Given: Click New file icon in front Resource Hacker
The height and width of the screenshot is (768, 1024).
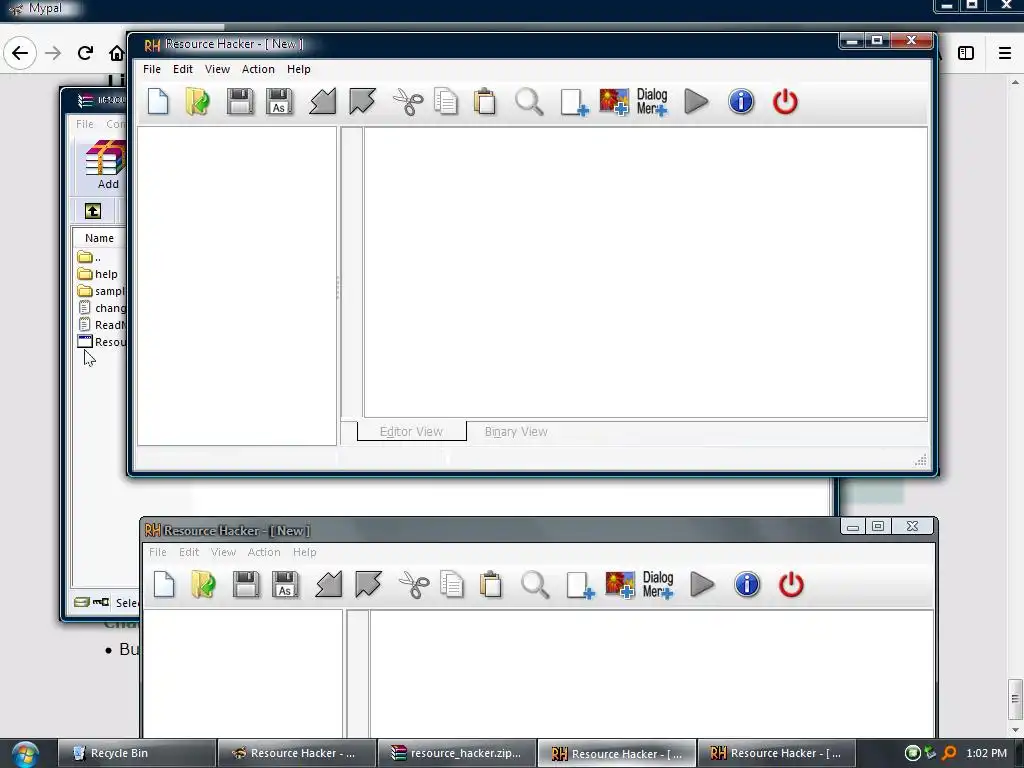Looking at the screenshot, I should pyautogui.click(x=158, y=102).
